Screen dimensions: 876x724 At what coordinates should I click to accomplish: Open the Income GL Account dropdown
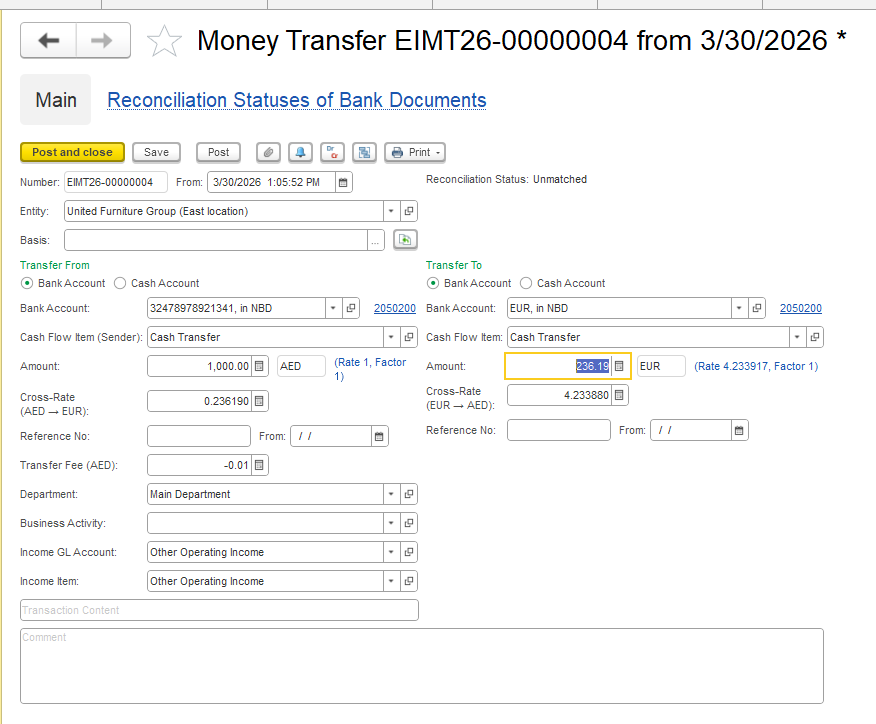pos(389,552)
